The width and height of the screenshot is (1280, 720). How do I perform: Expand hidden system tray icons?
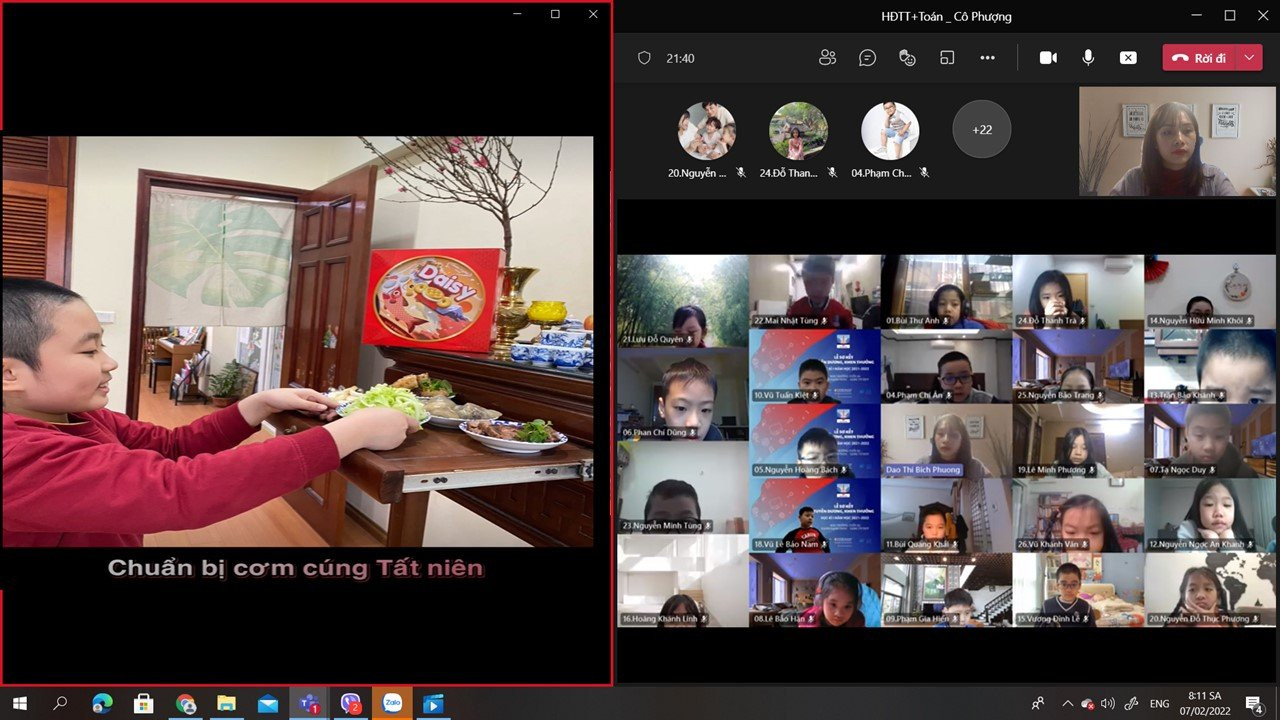[1067, 704]
